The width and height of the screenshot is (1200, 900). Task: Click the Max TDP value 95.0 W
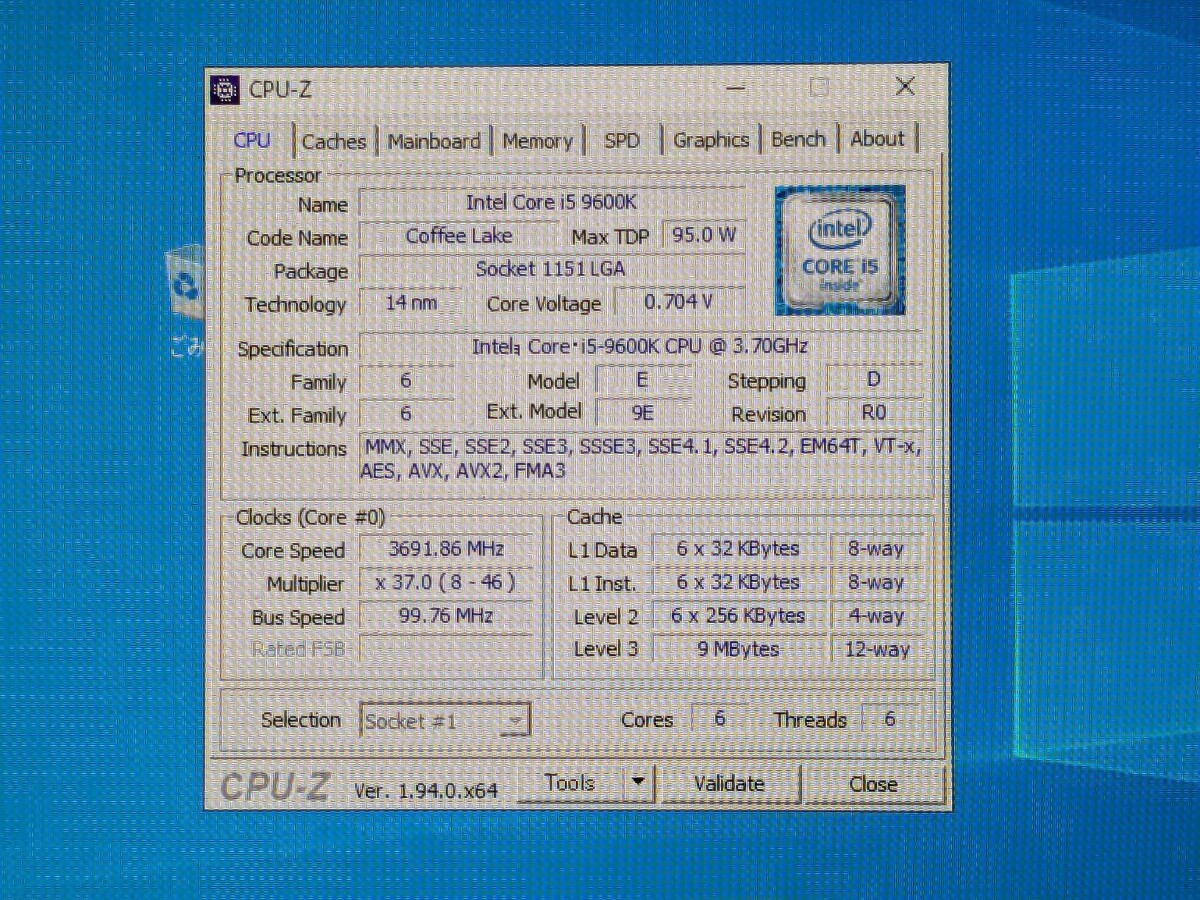tap(703, 236)
